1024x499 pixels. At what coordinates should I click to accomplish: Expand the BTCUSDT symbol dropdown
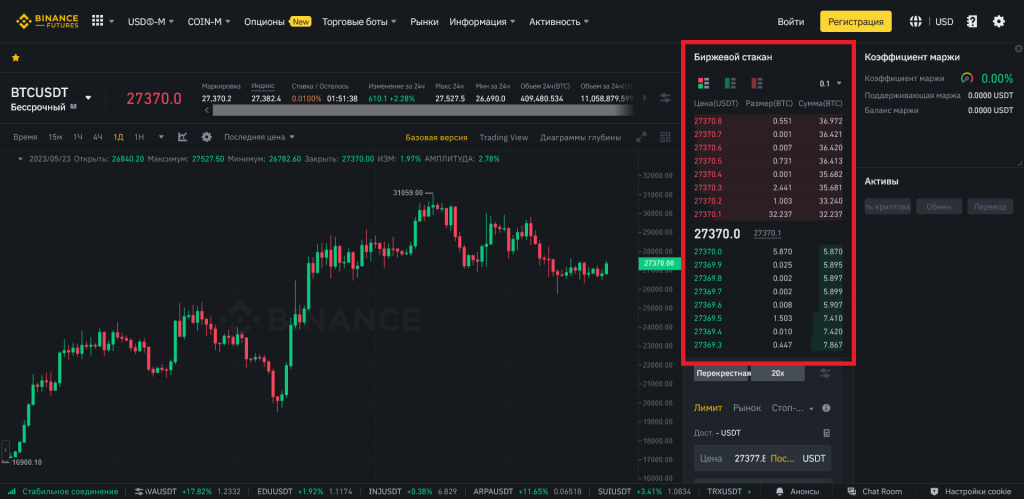click(88, 98)
